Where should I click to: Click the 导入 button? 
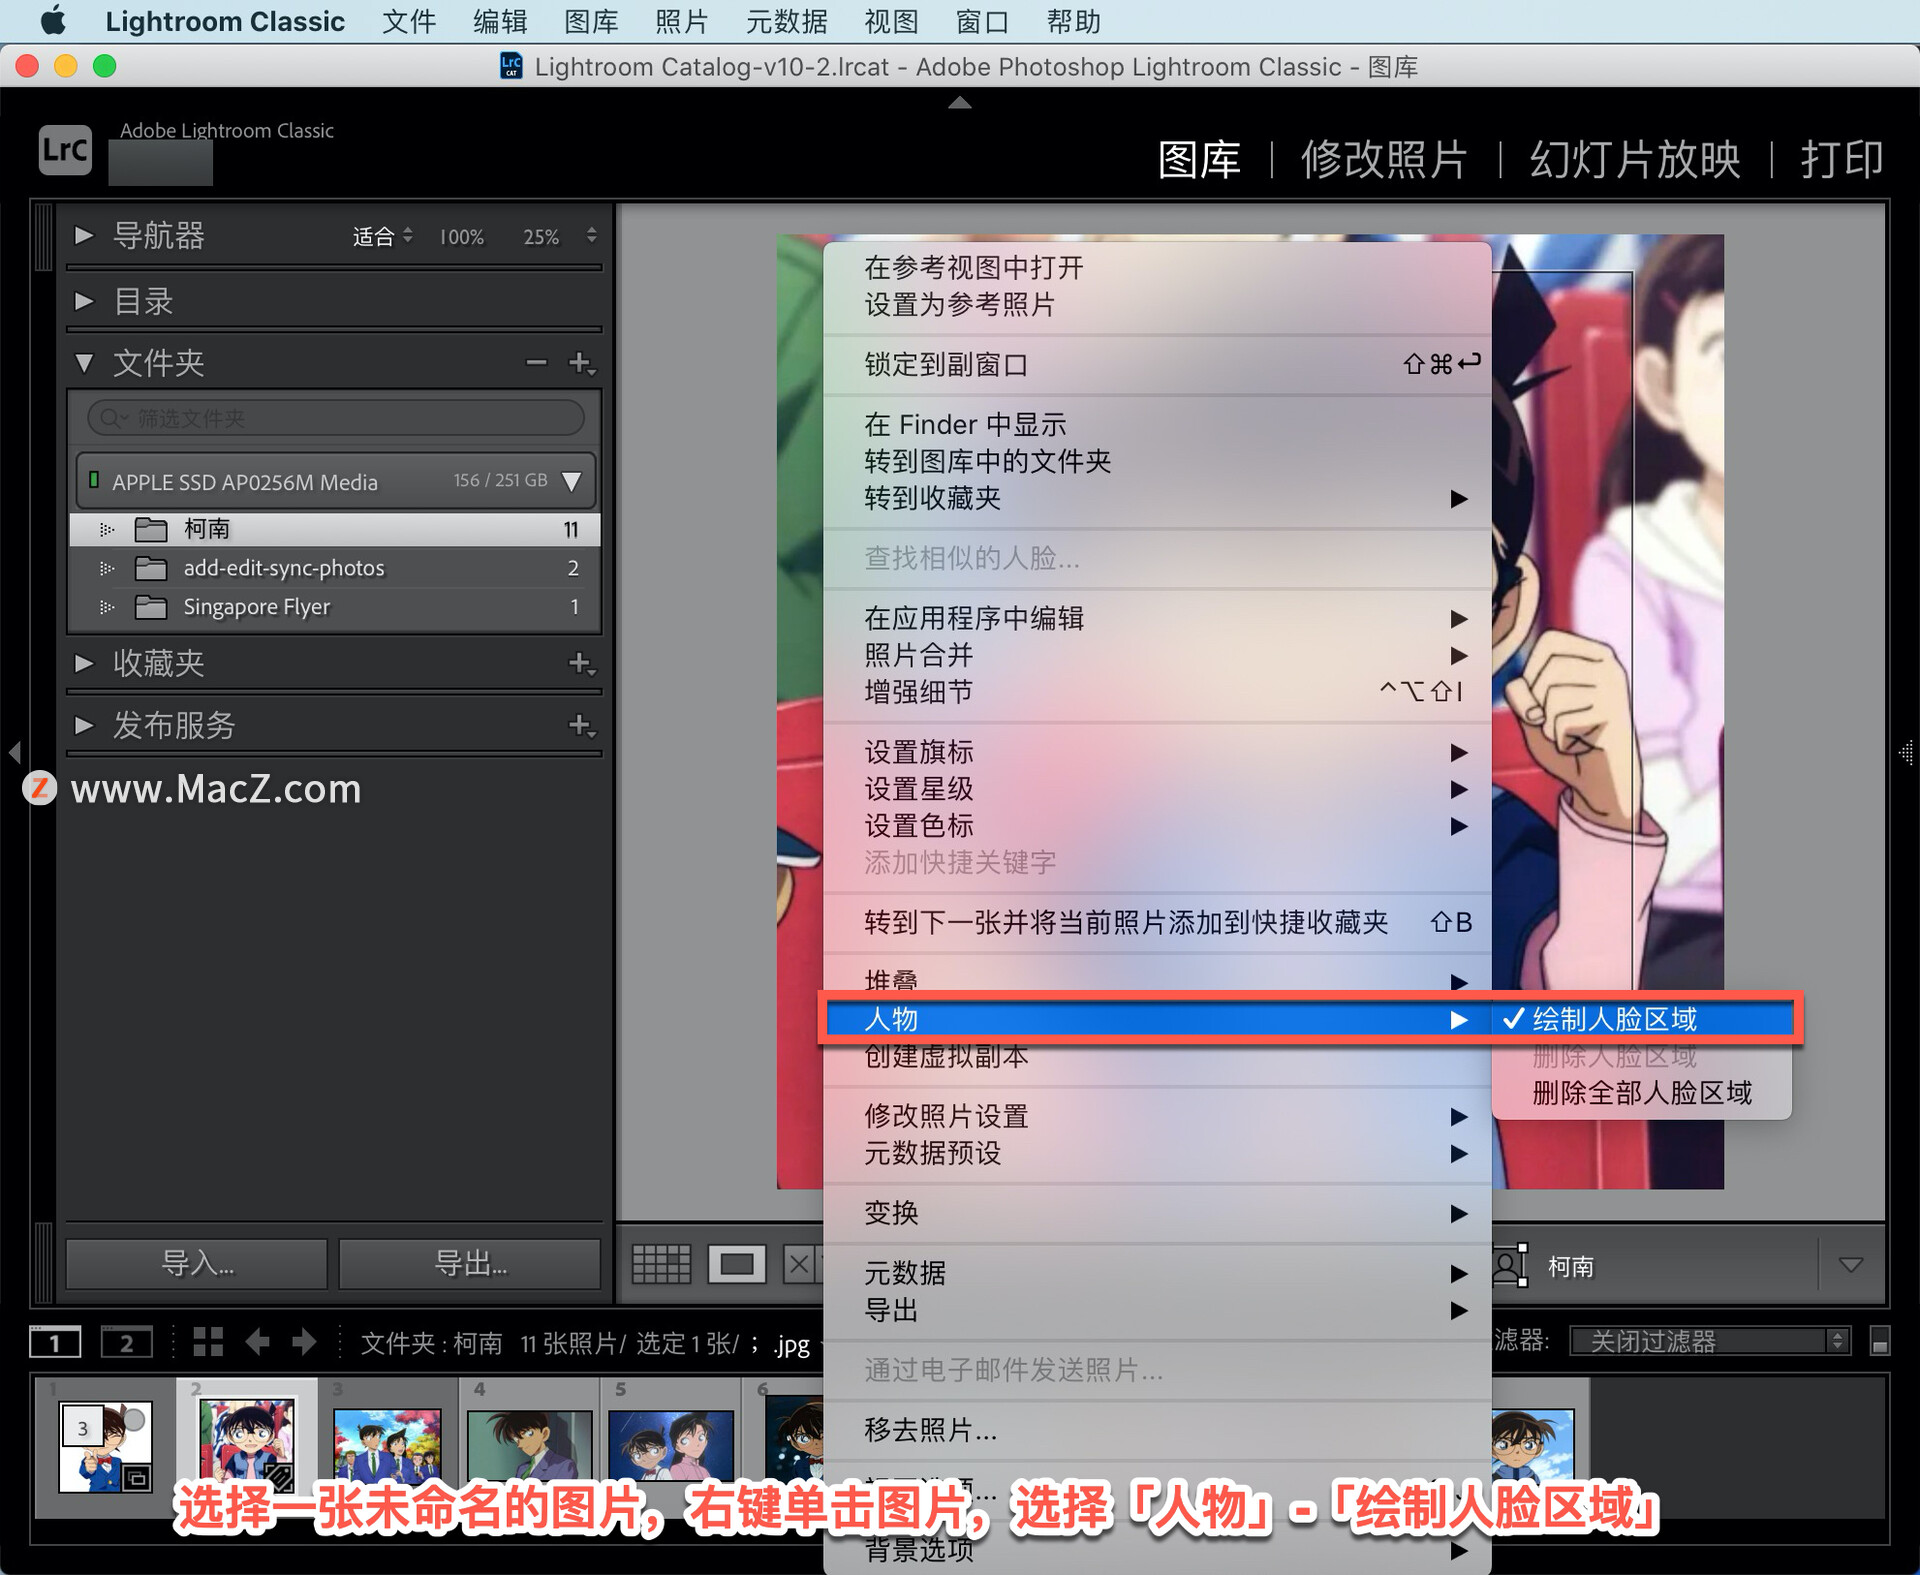coord(197,1264)
